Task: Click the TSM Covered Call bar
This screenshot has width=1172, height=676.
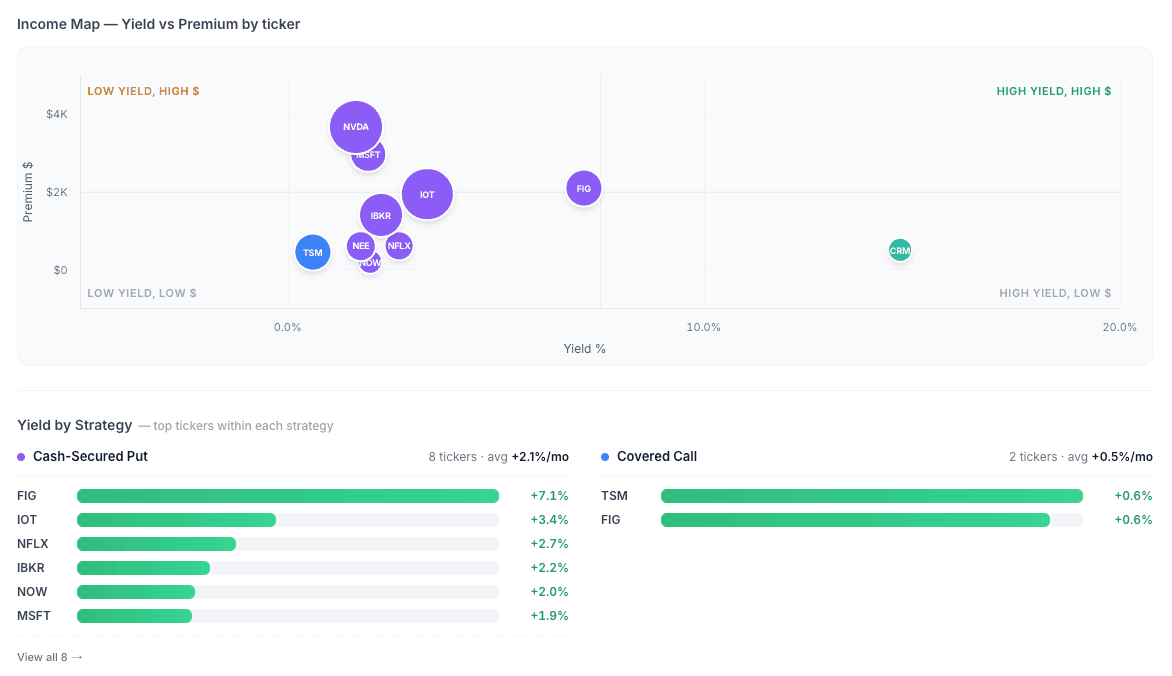Action: click(x=872, y=496)
